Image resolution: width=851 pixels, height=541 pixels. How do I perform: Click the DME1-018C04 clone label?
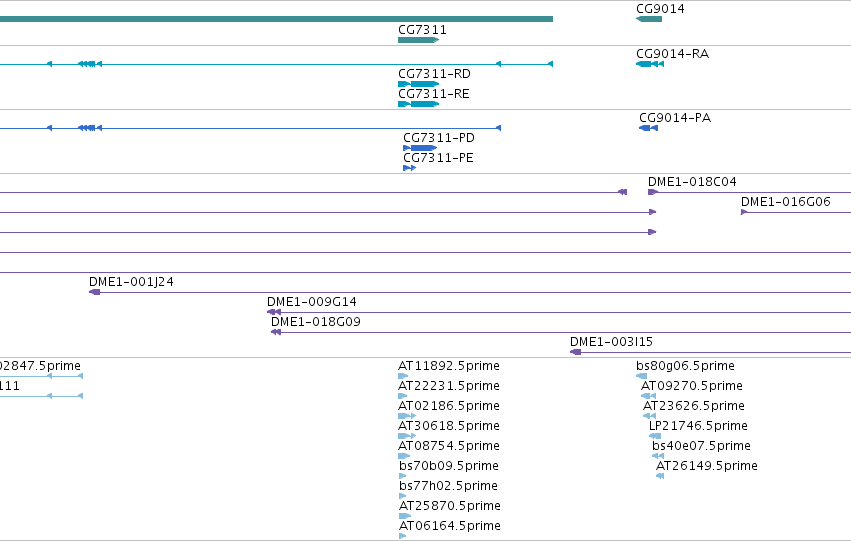coord(692,182)
